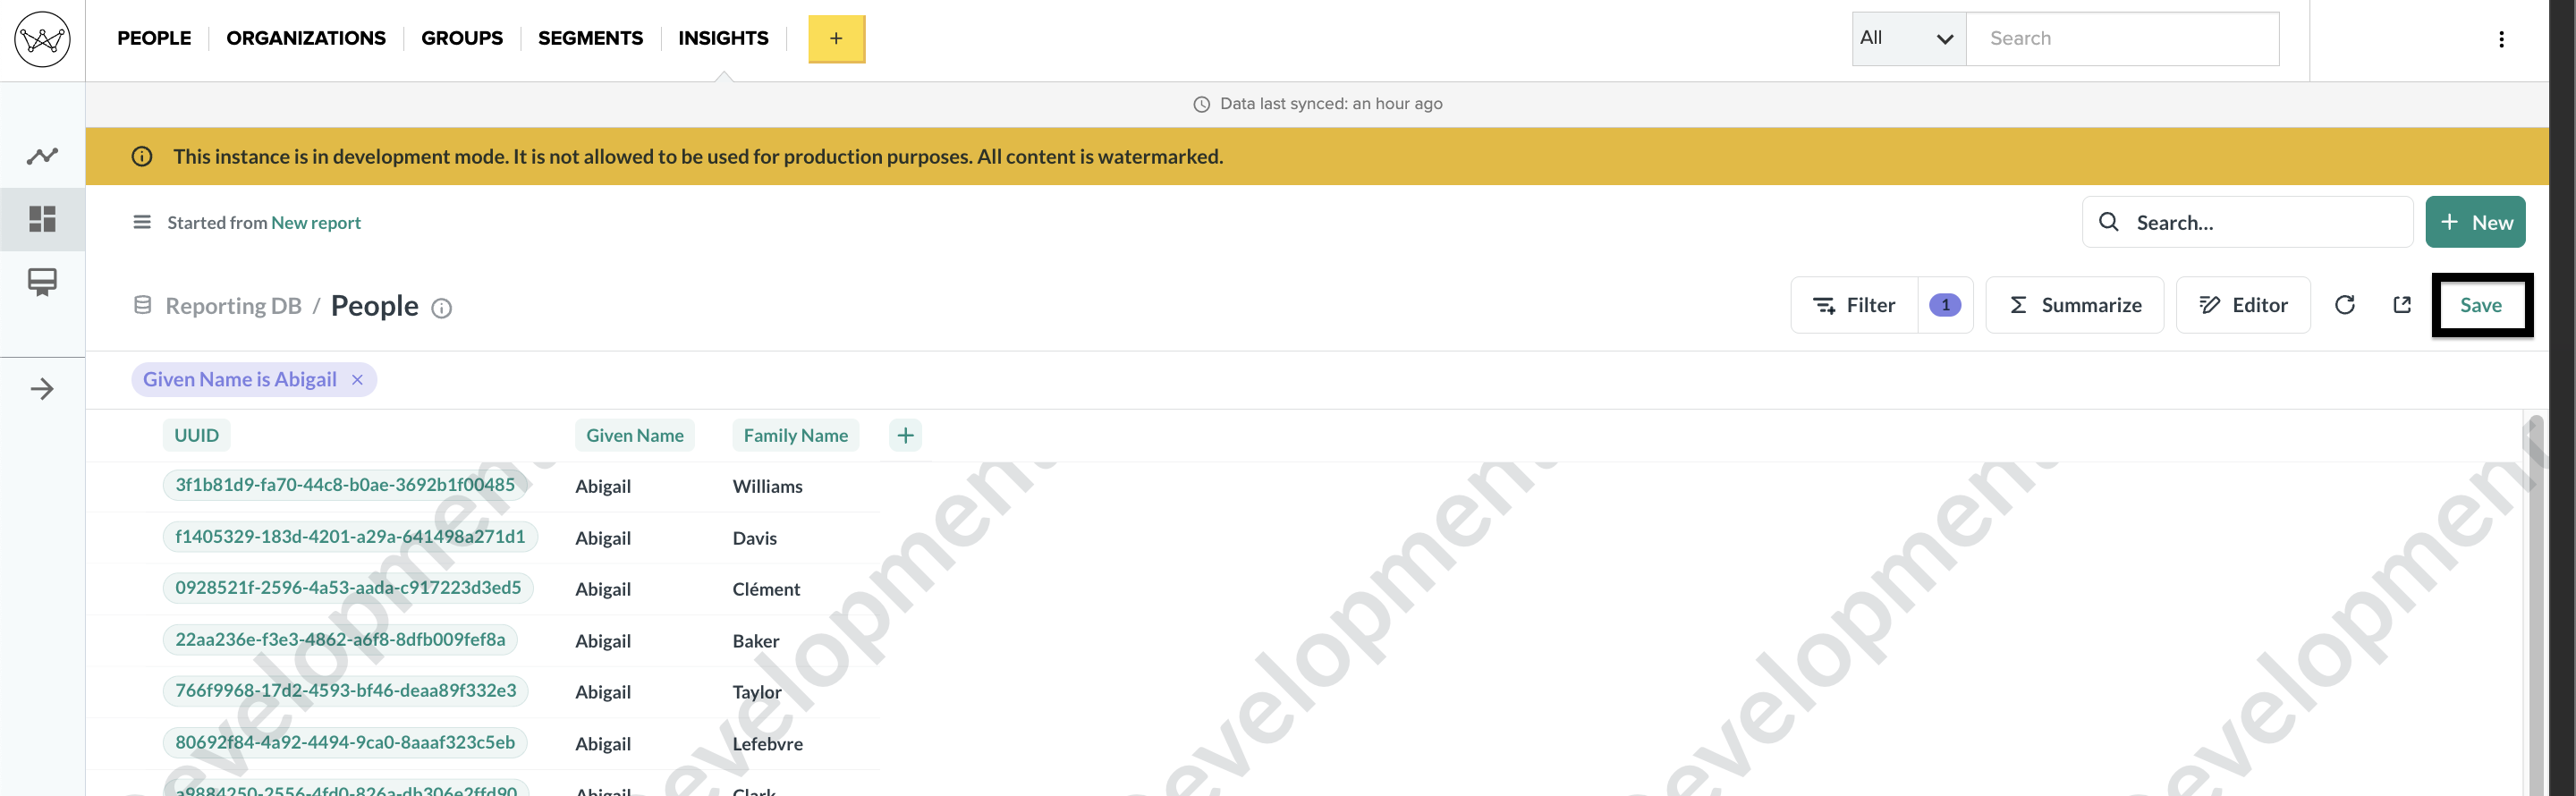Open the New report link
This screenshot has width=2576, height=796.
click(316, 222)
